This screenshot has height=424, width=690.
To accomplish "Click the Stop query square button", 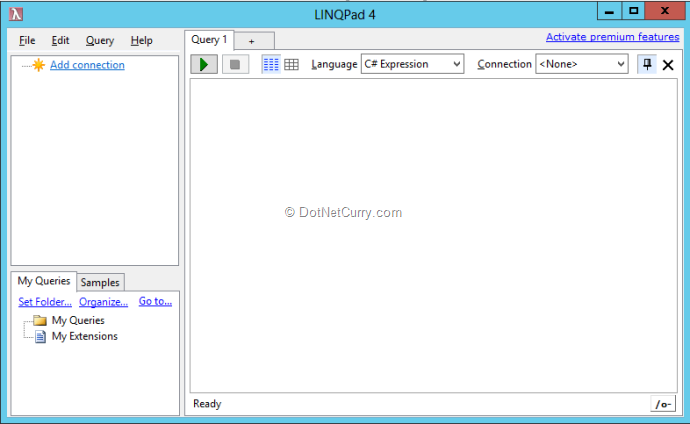I will [235, 65].
